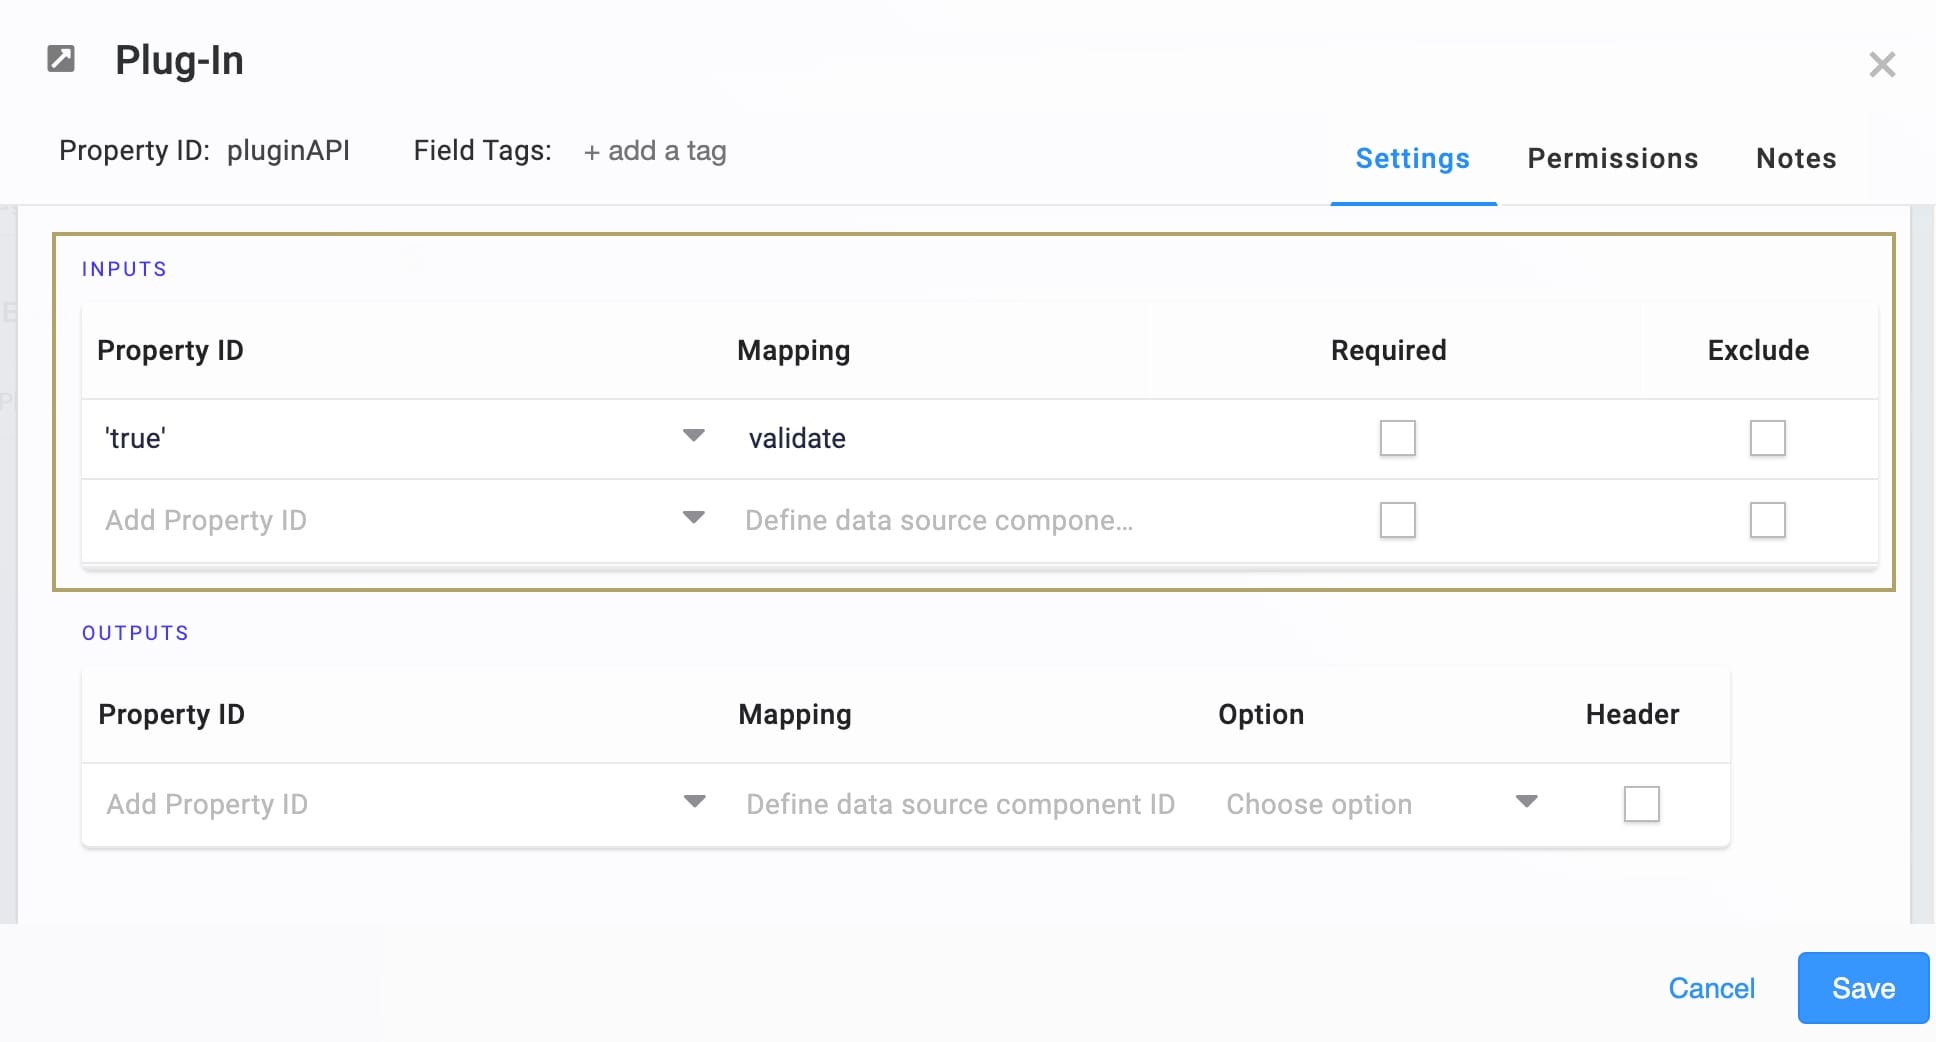1936x1042 pixels.
Task: Click the Field Tags label
Action: (x=482, y=150)
